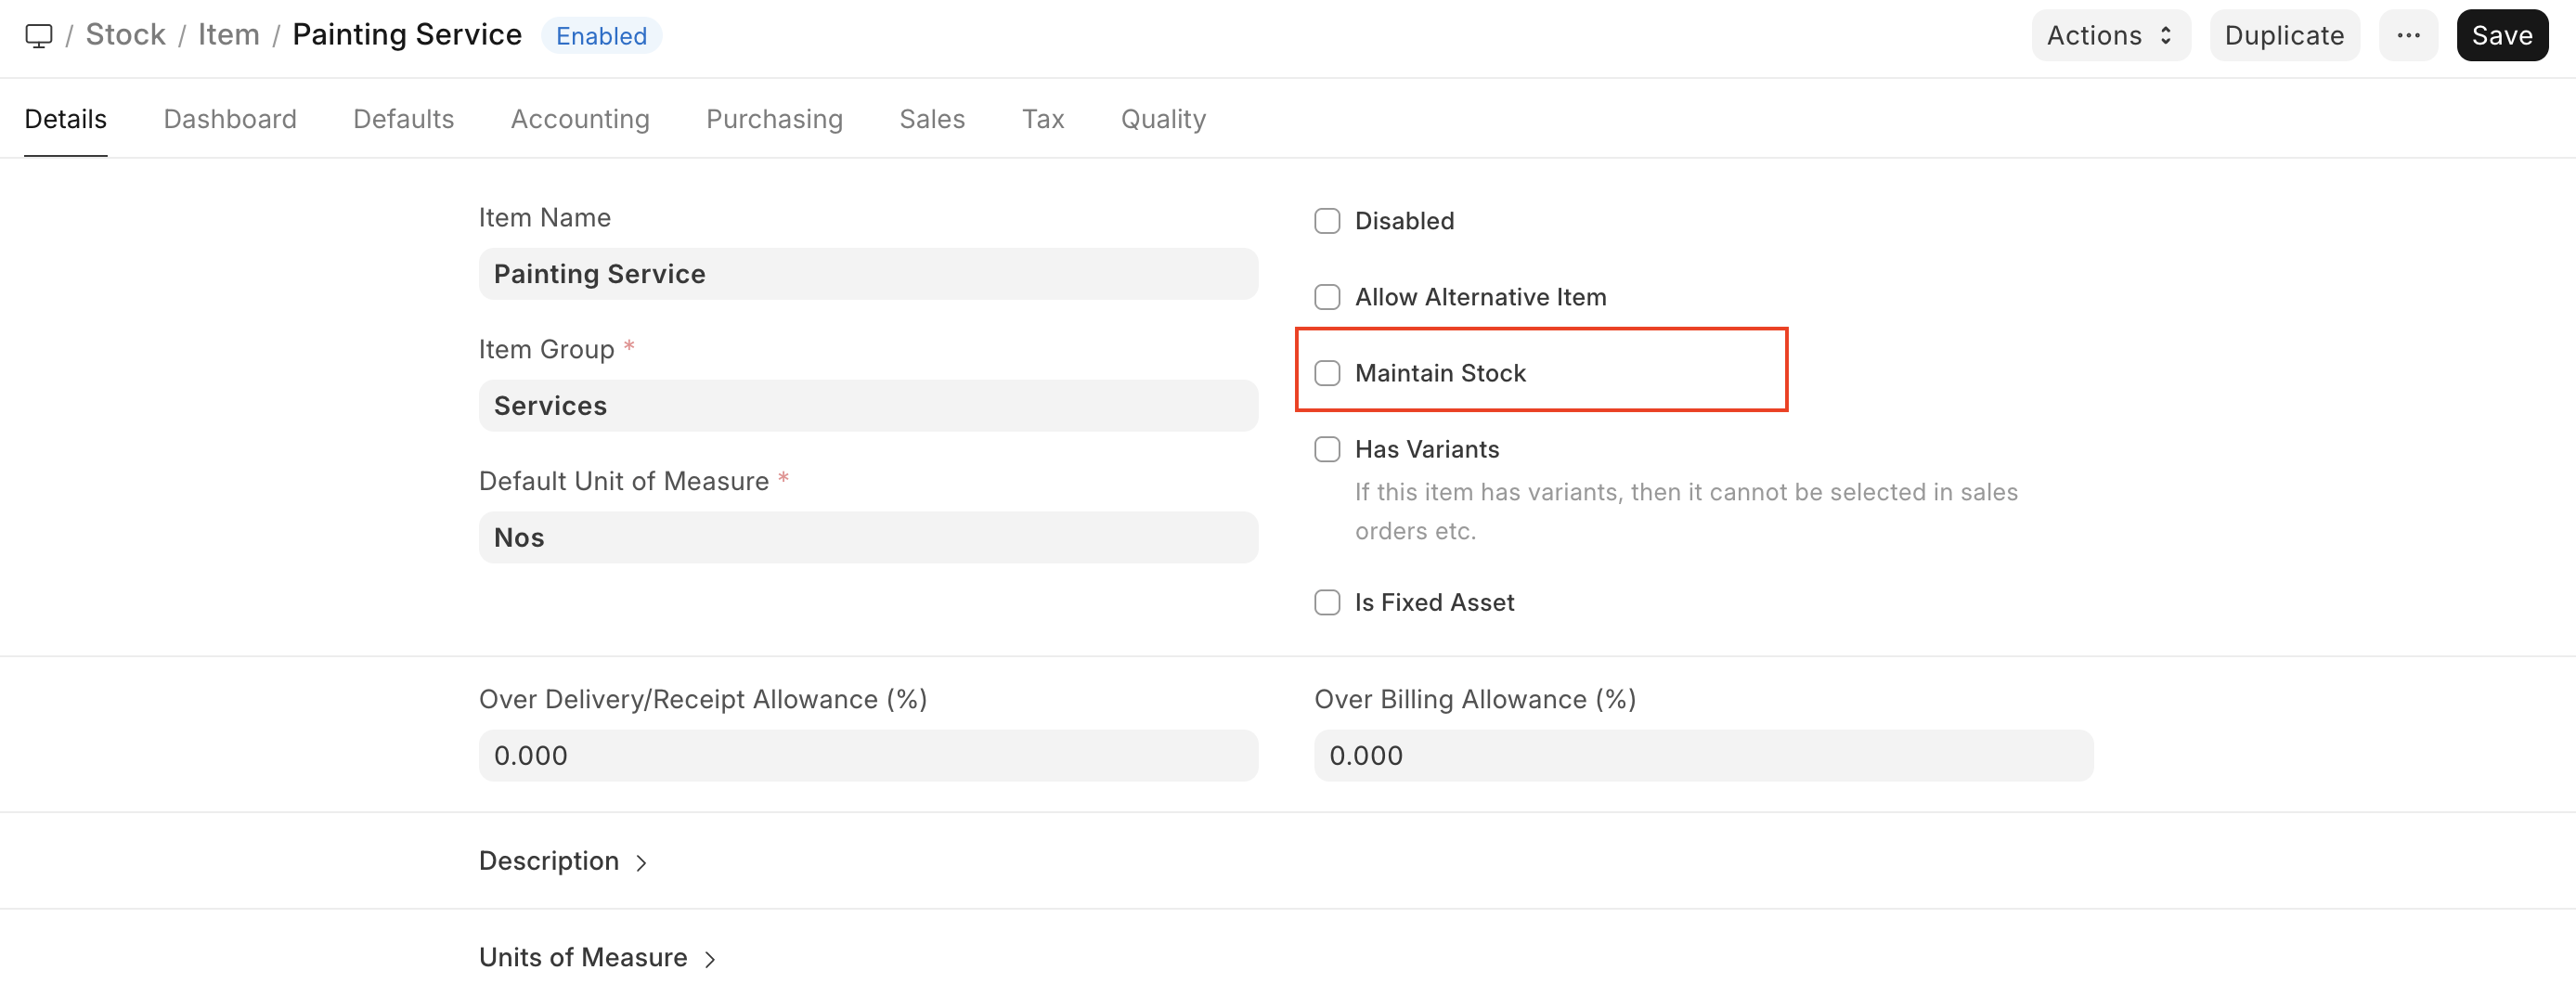Navigate to Stock breadcrumb link
This screenshot has height=996, width=2576.
[125, 35]
